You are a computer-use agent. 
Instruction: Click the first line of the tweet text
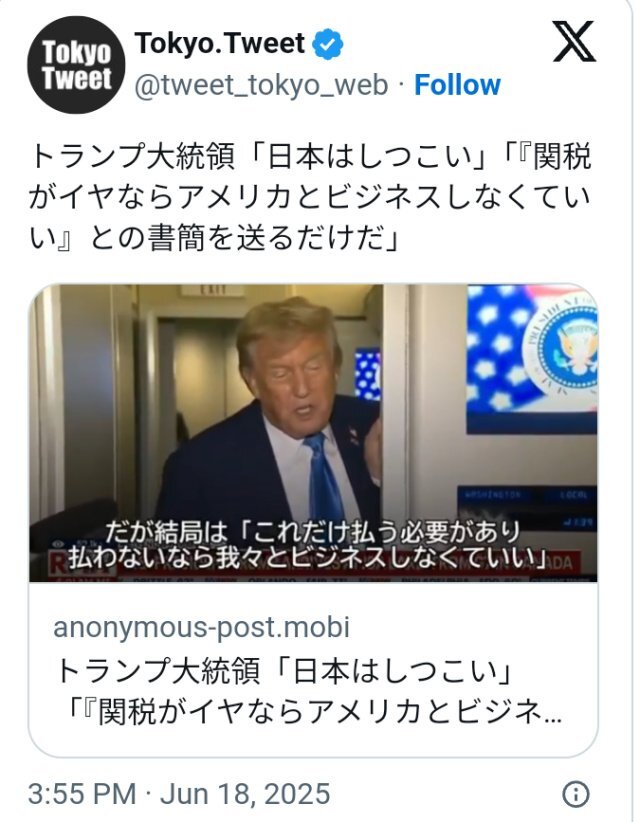tap(310, 156)
